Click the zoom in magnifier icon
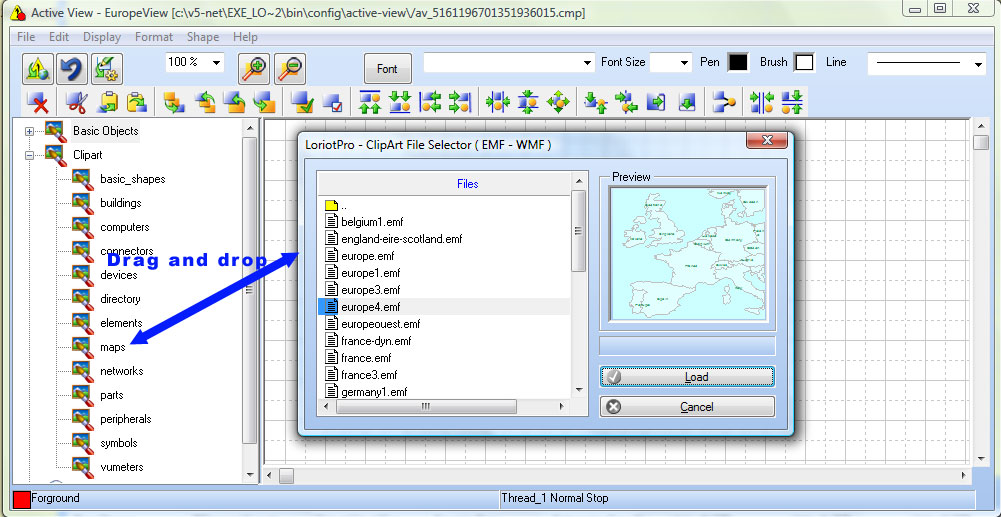Image resolution: width=1001 pixels, height=517 pixels. tap(254, 68)
